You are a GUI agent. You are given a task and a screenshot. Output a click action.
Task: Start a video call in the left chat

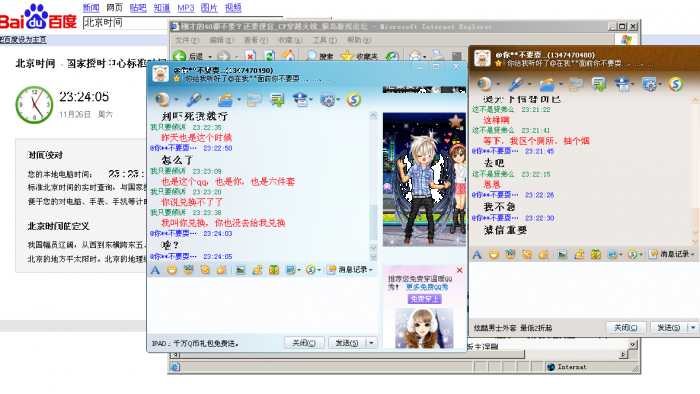pyautogui.click(x=162, y=100)
